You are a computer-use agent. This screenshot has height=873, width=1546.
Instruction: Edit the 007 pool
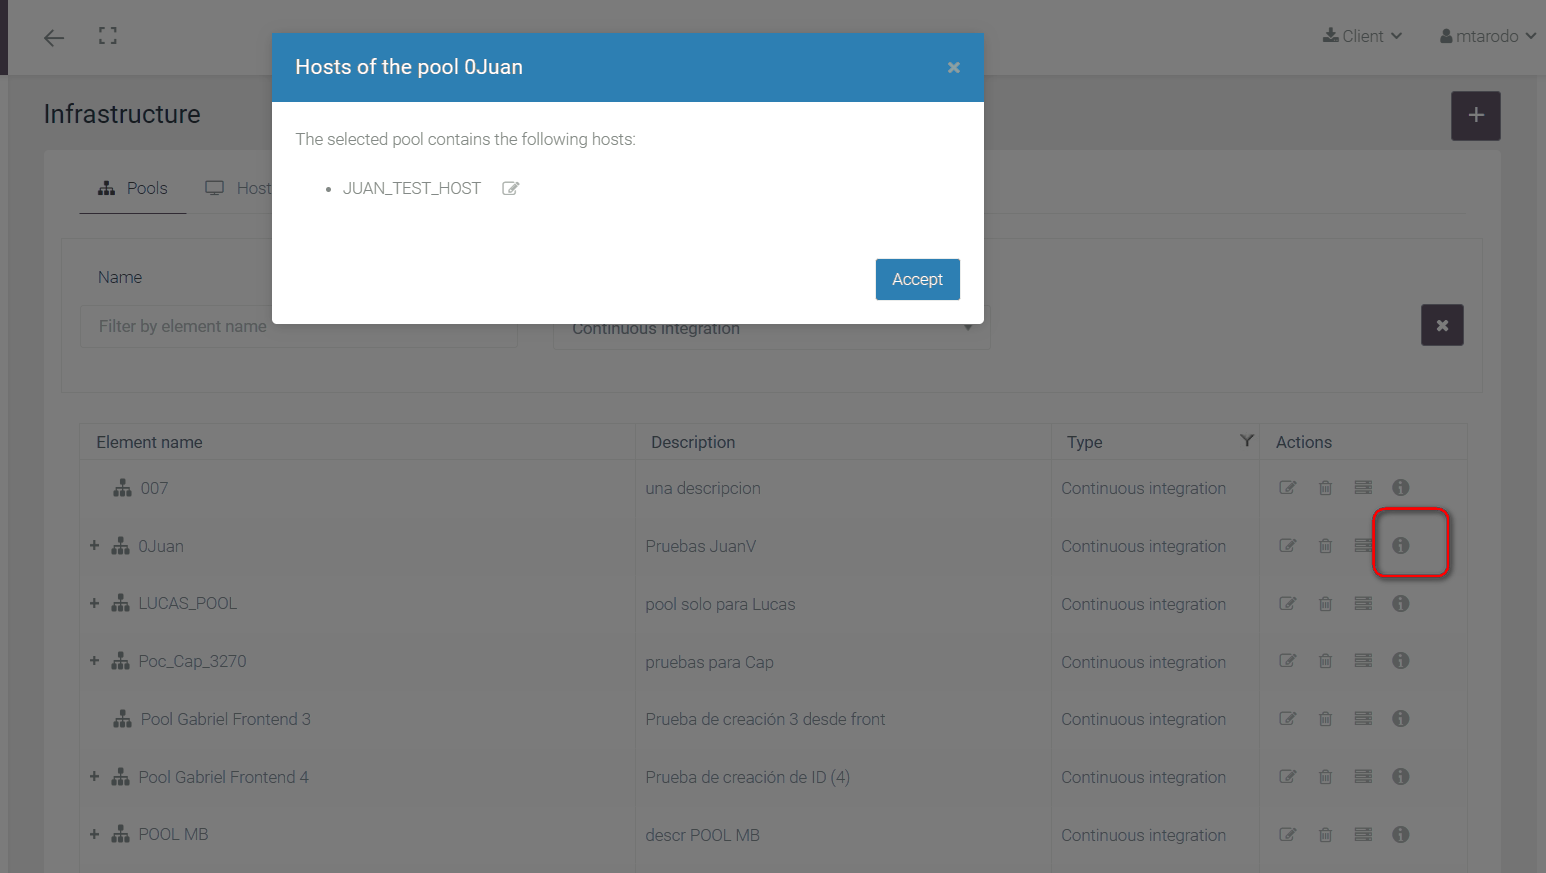[1287, 488]
